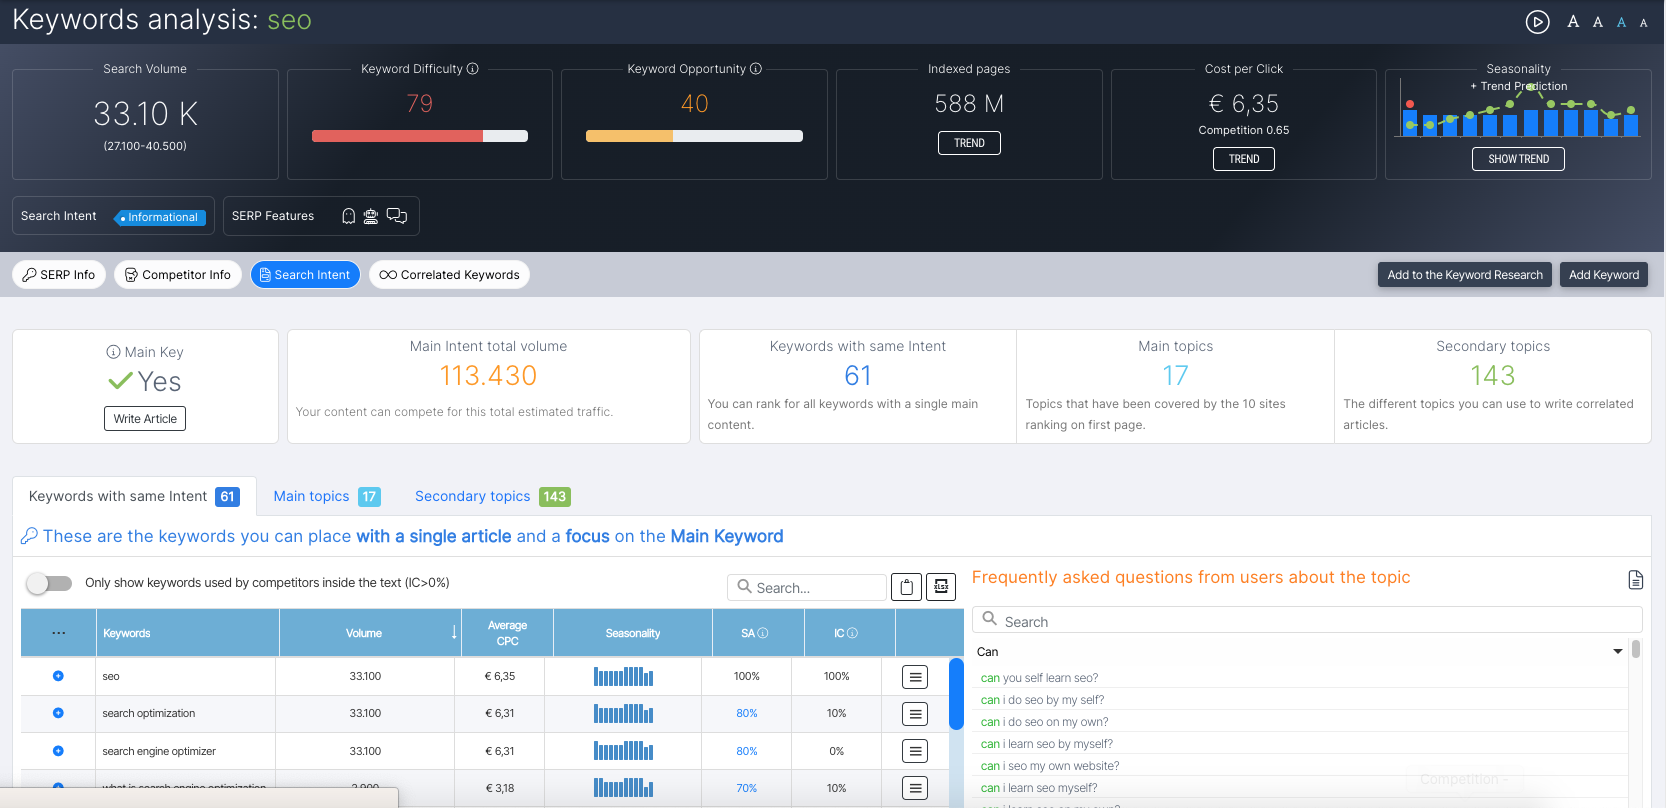Show Cost per Click TREND
Image resolution: width=1666 pixels, height=808 pixels.
[x=1244, y=159]
